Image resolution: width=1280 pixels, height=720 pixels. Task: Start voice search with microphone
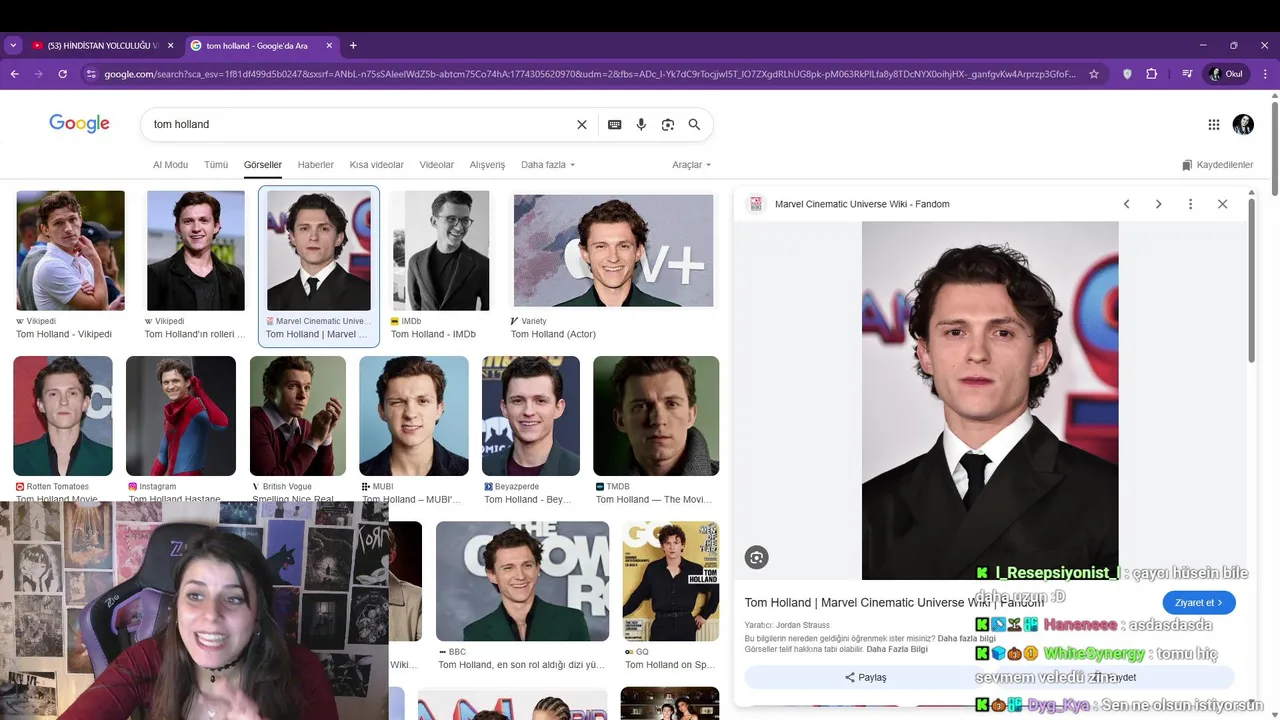(641, 125)
